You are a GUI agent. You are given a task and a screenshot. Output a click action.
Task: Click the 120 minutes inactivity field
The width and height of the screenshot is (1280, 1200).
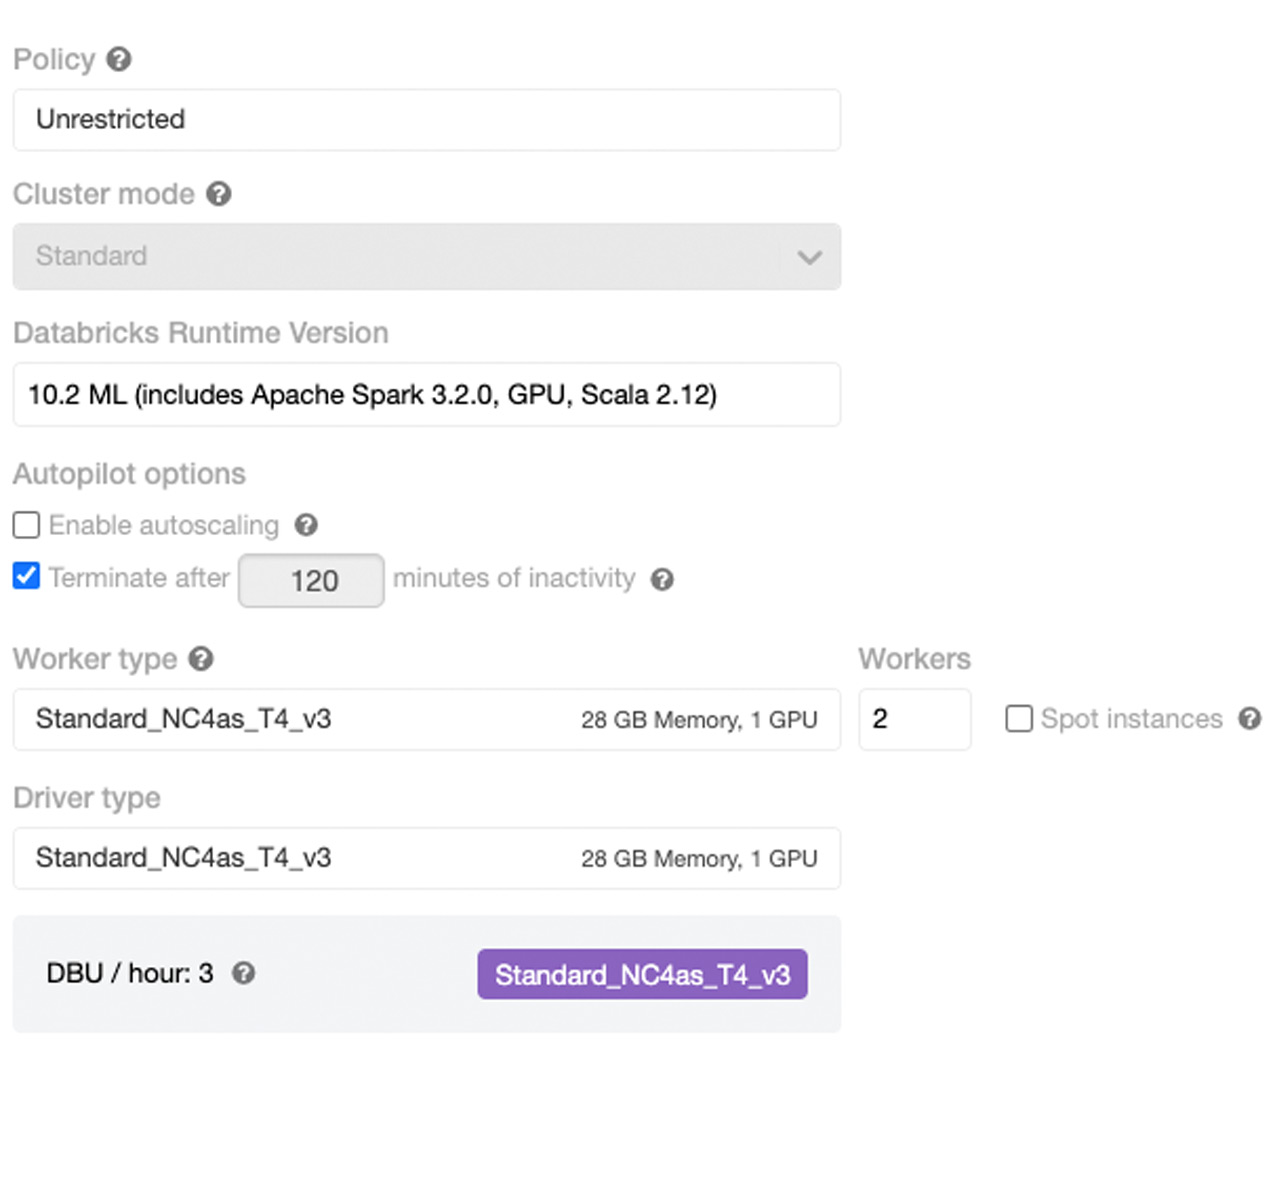311,581
